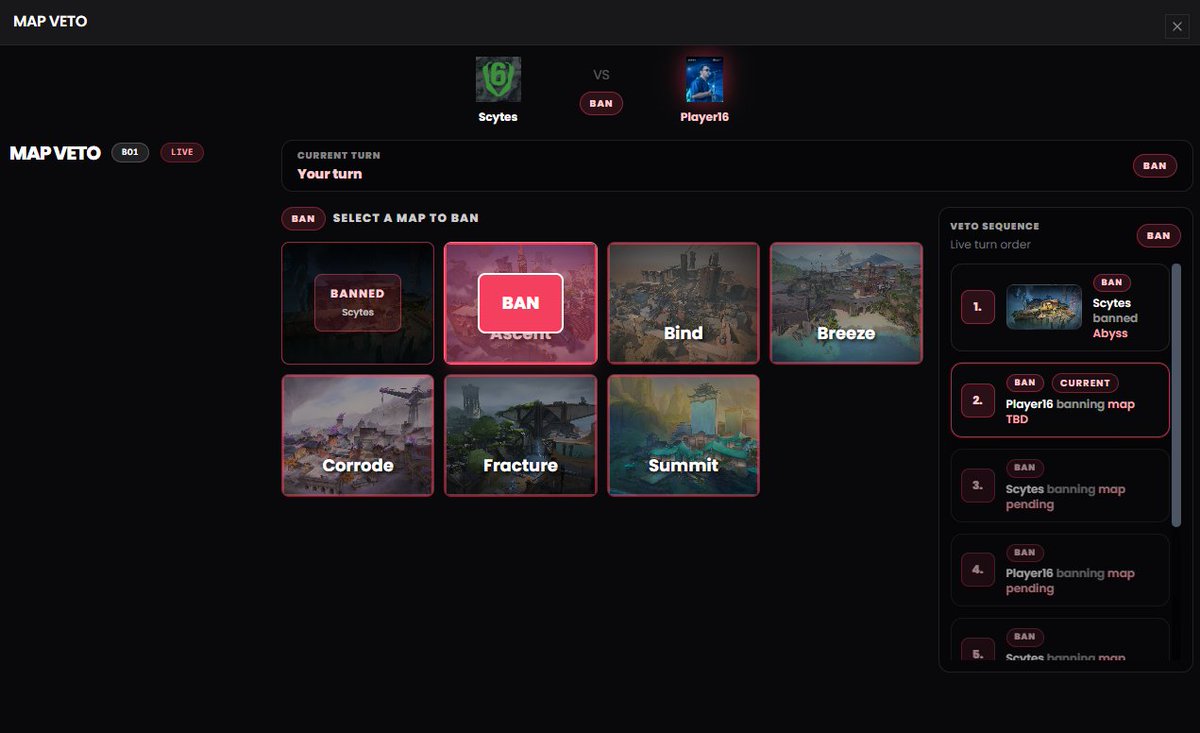Click step number 2 in veto sequence
The image size is (1200, 733).
[978, 400]
